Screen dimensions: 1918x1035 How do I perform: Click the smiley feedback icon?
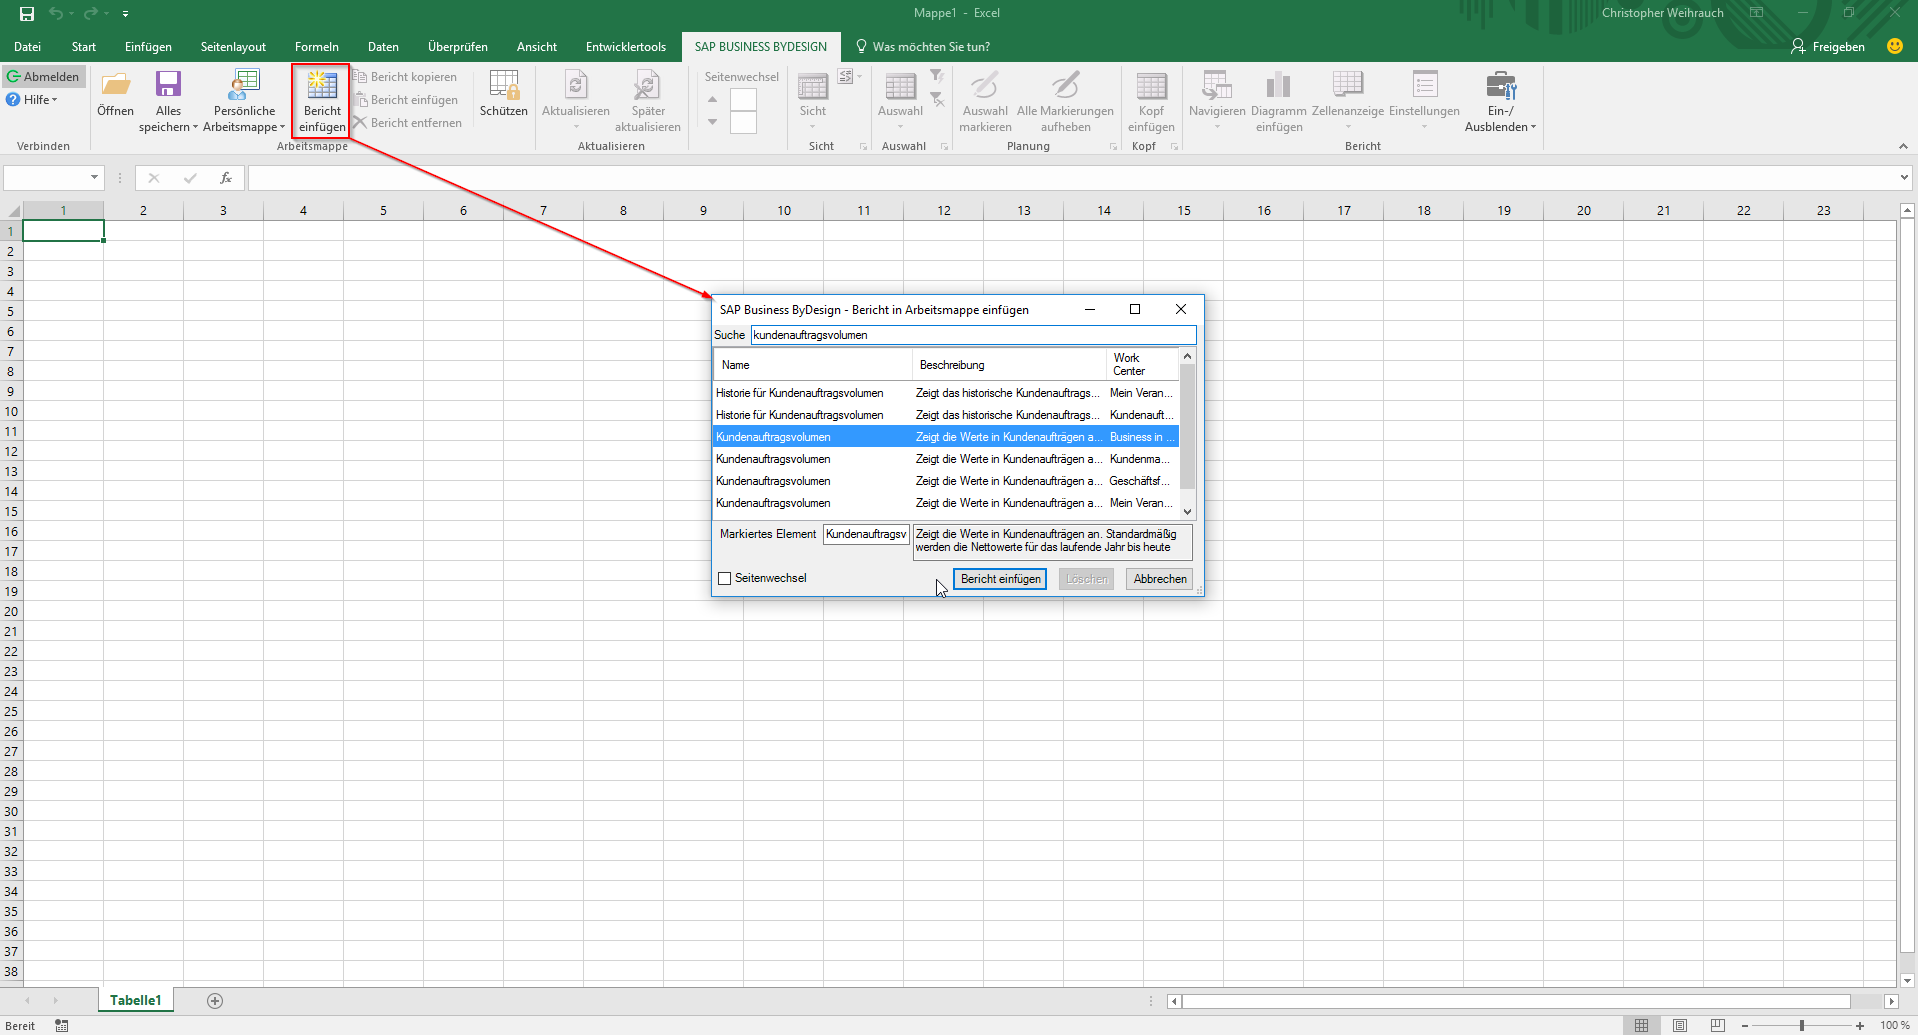pos(1894,46)
